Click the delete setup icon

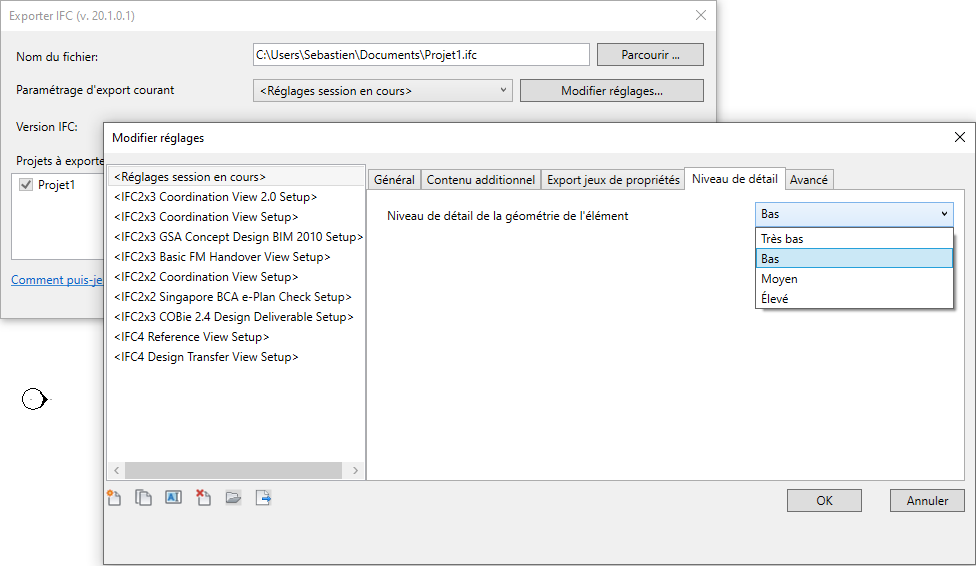point(203,498)
